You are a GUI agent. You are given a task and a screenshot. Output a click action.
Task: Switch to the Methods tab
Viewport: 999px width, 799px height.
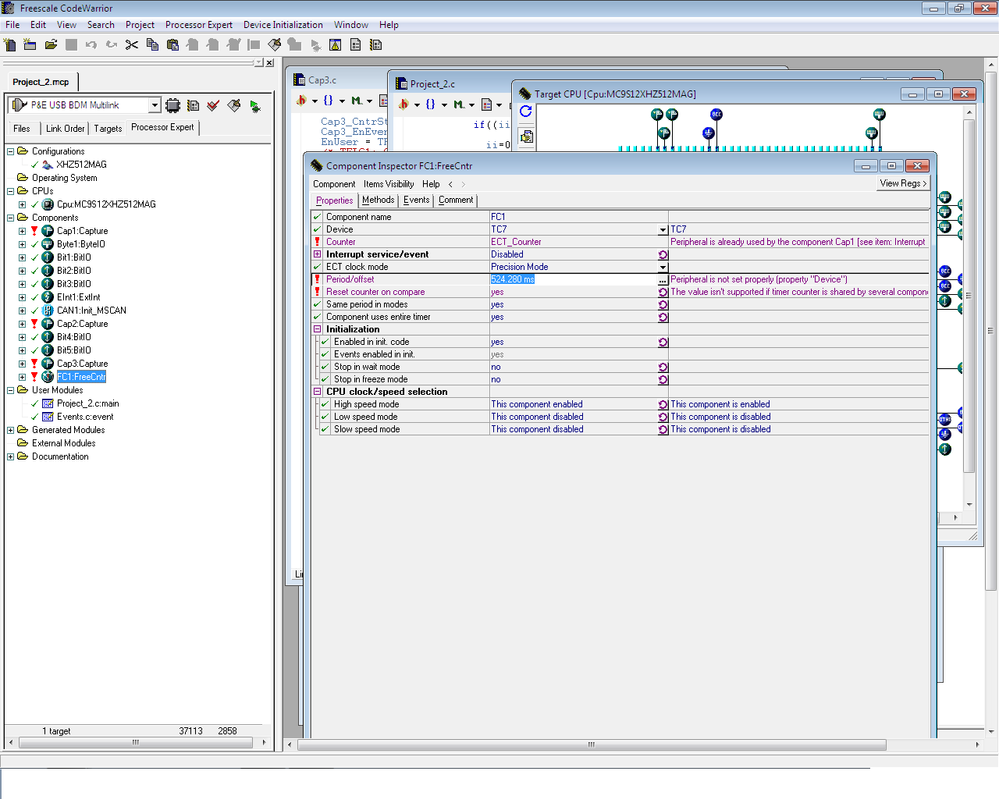pyautogui.click(x=378, y=200)
